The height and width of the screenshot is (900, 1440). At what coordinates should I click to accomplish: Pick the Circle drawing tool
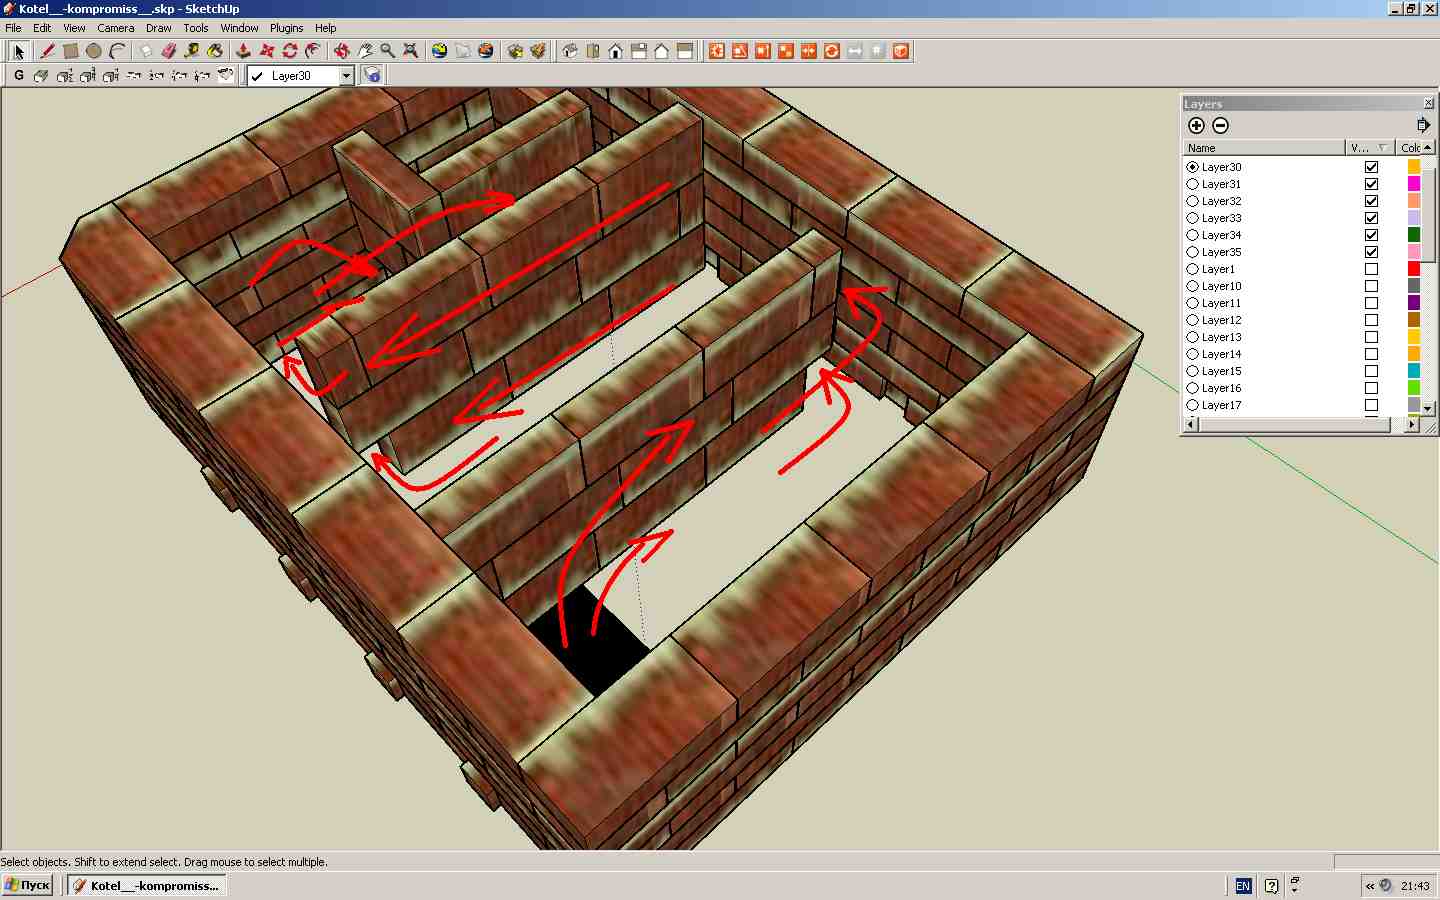(94, 51)
